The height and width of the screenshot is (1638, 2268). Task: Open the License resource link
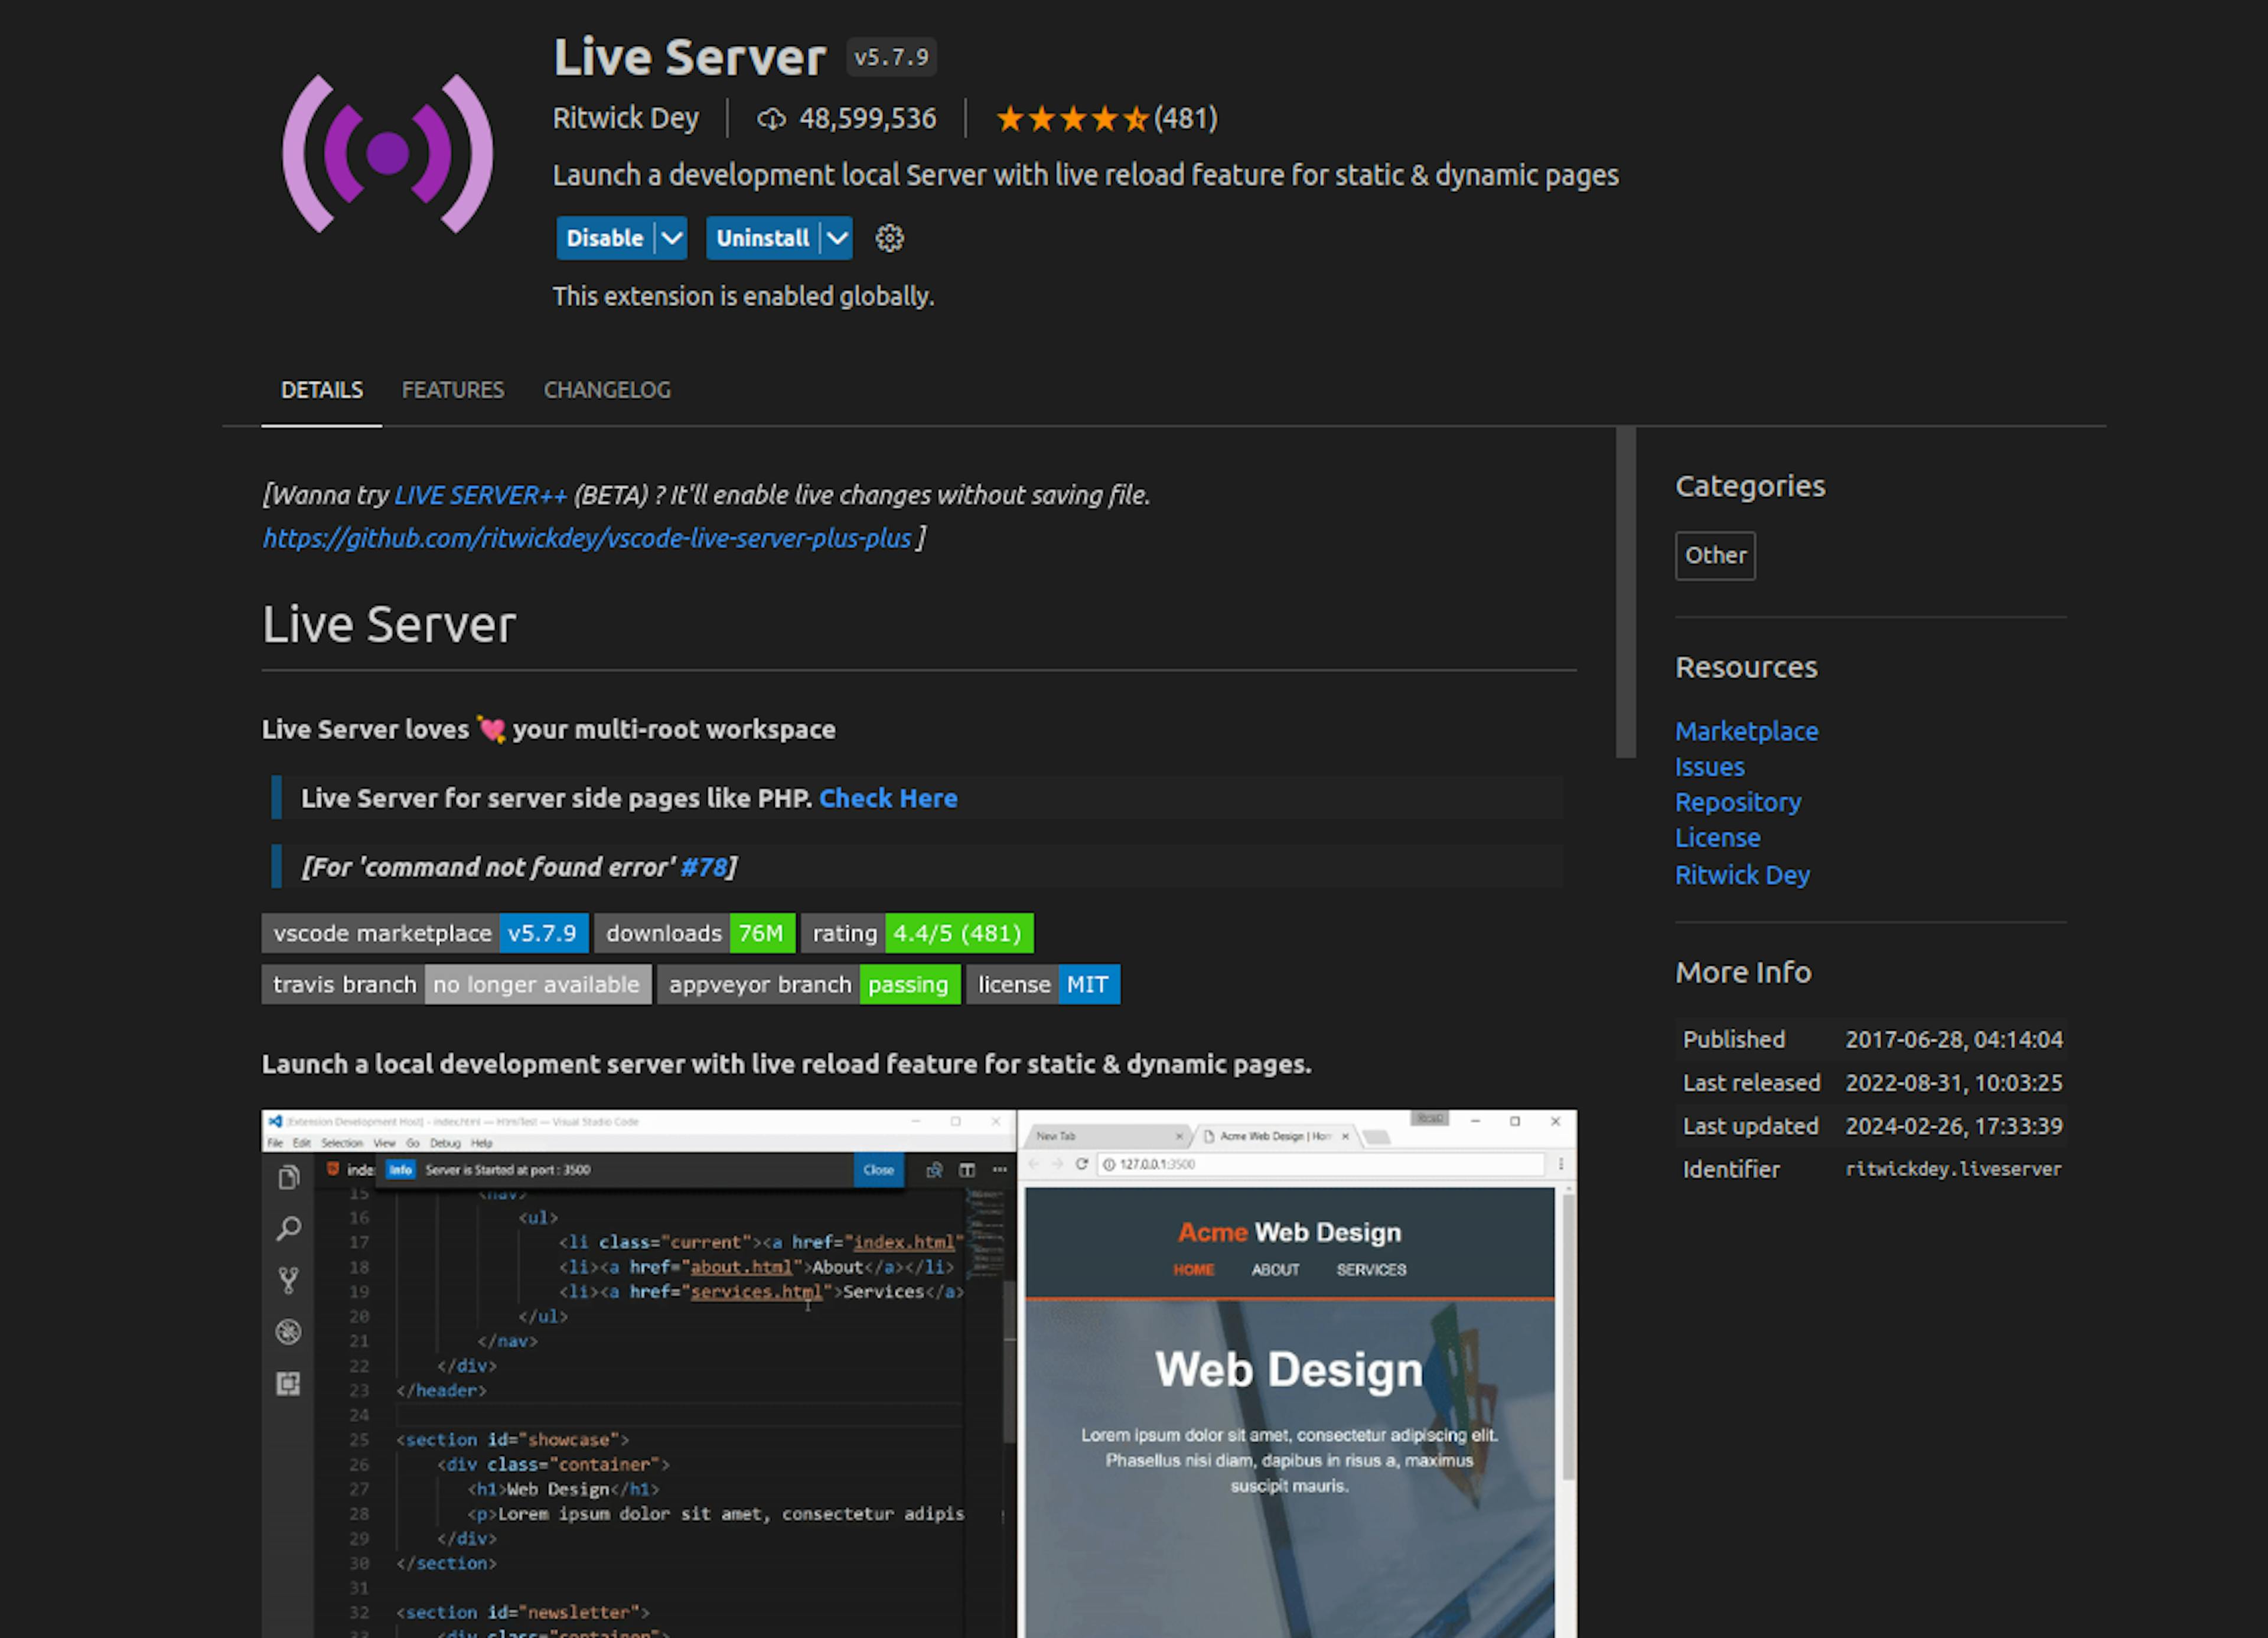tap(1717, 838)
